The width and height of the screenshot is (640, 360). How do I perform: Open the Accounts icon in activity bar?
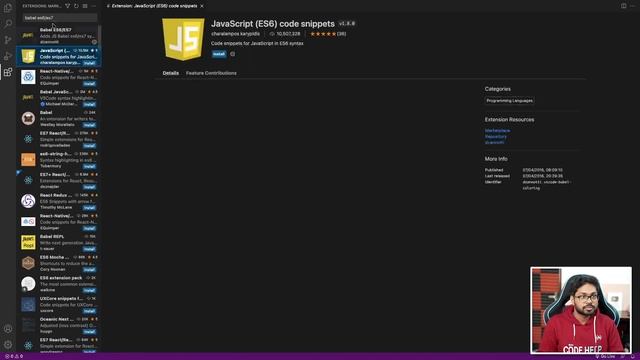(8, 329)
